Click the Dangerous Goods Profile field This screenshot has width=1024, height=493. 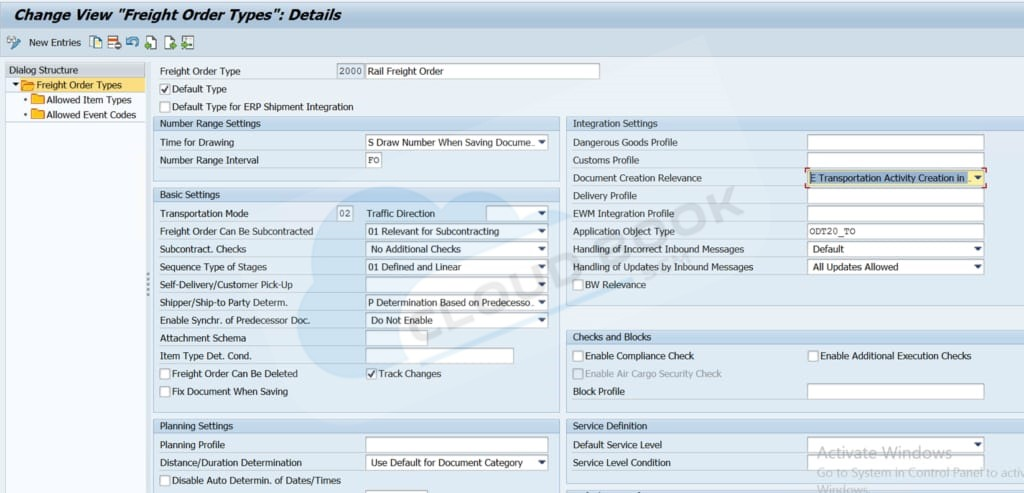895,142
